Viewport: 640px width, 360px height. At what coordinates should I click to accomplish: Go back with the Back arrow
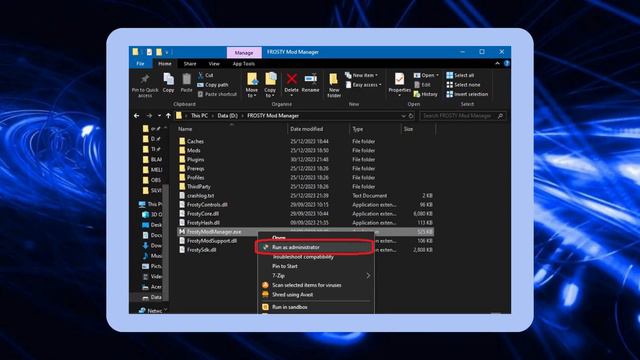tap(137, 116)
